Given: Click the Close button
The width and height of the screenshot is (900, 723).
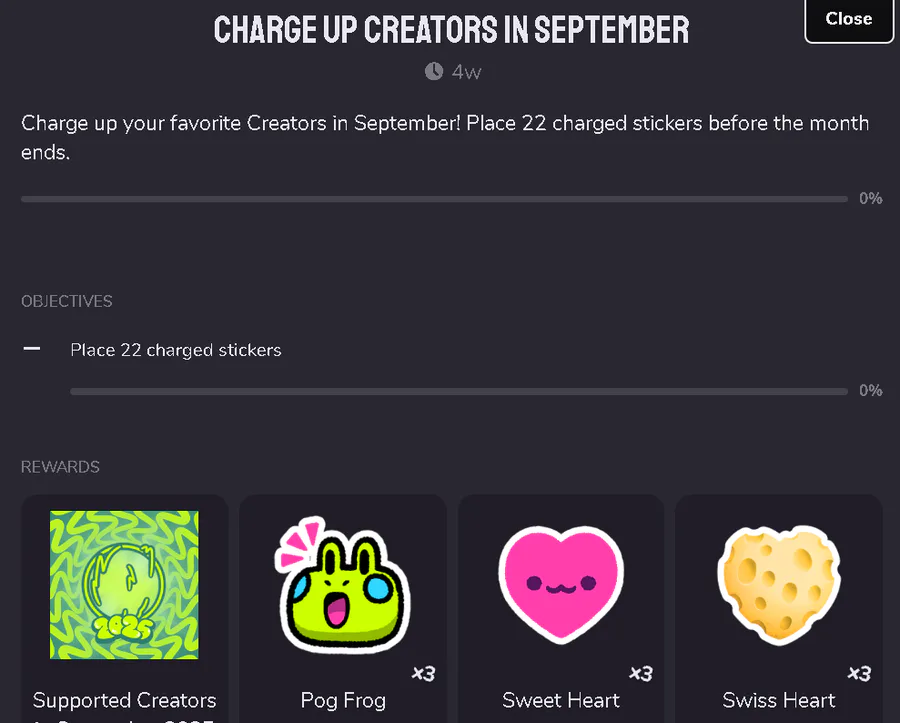Looking at the screenshot, I should 849,20.
